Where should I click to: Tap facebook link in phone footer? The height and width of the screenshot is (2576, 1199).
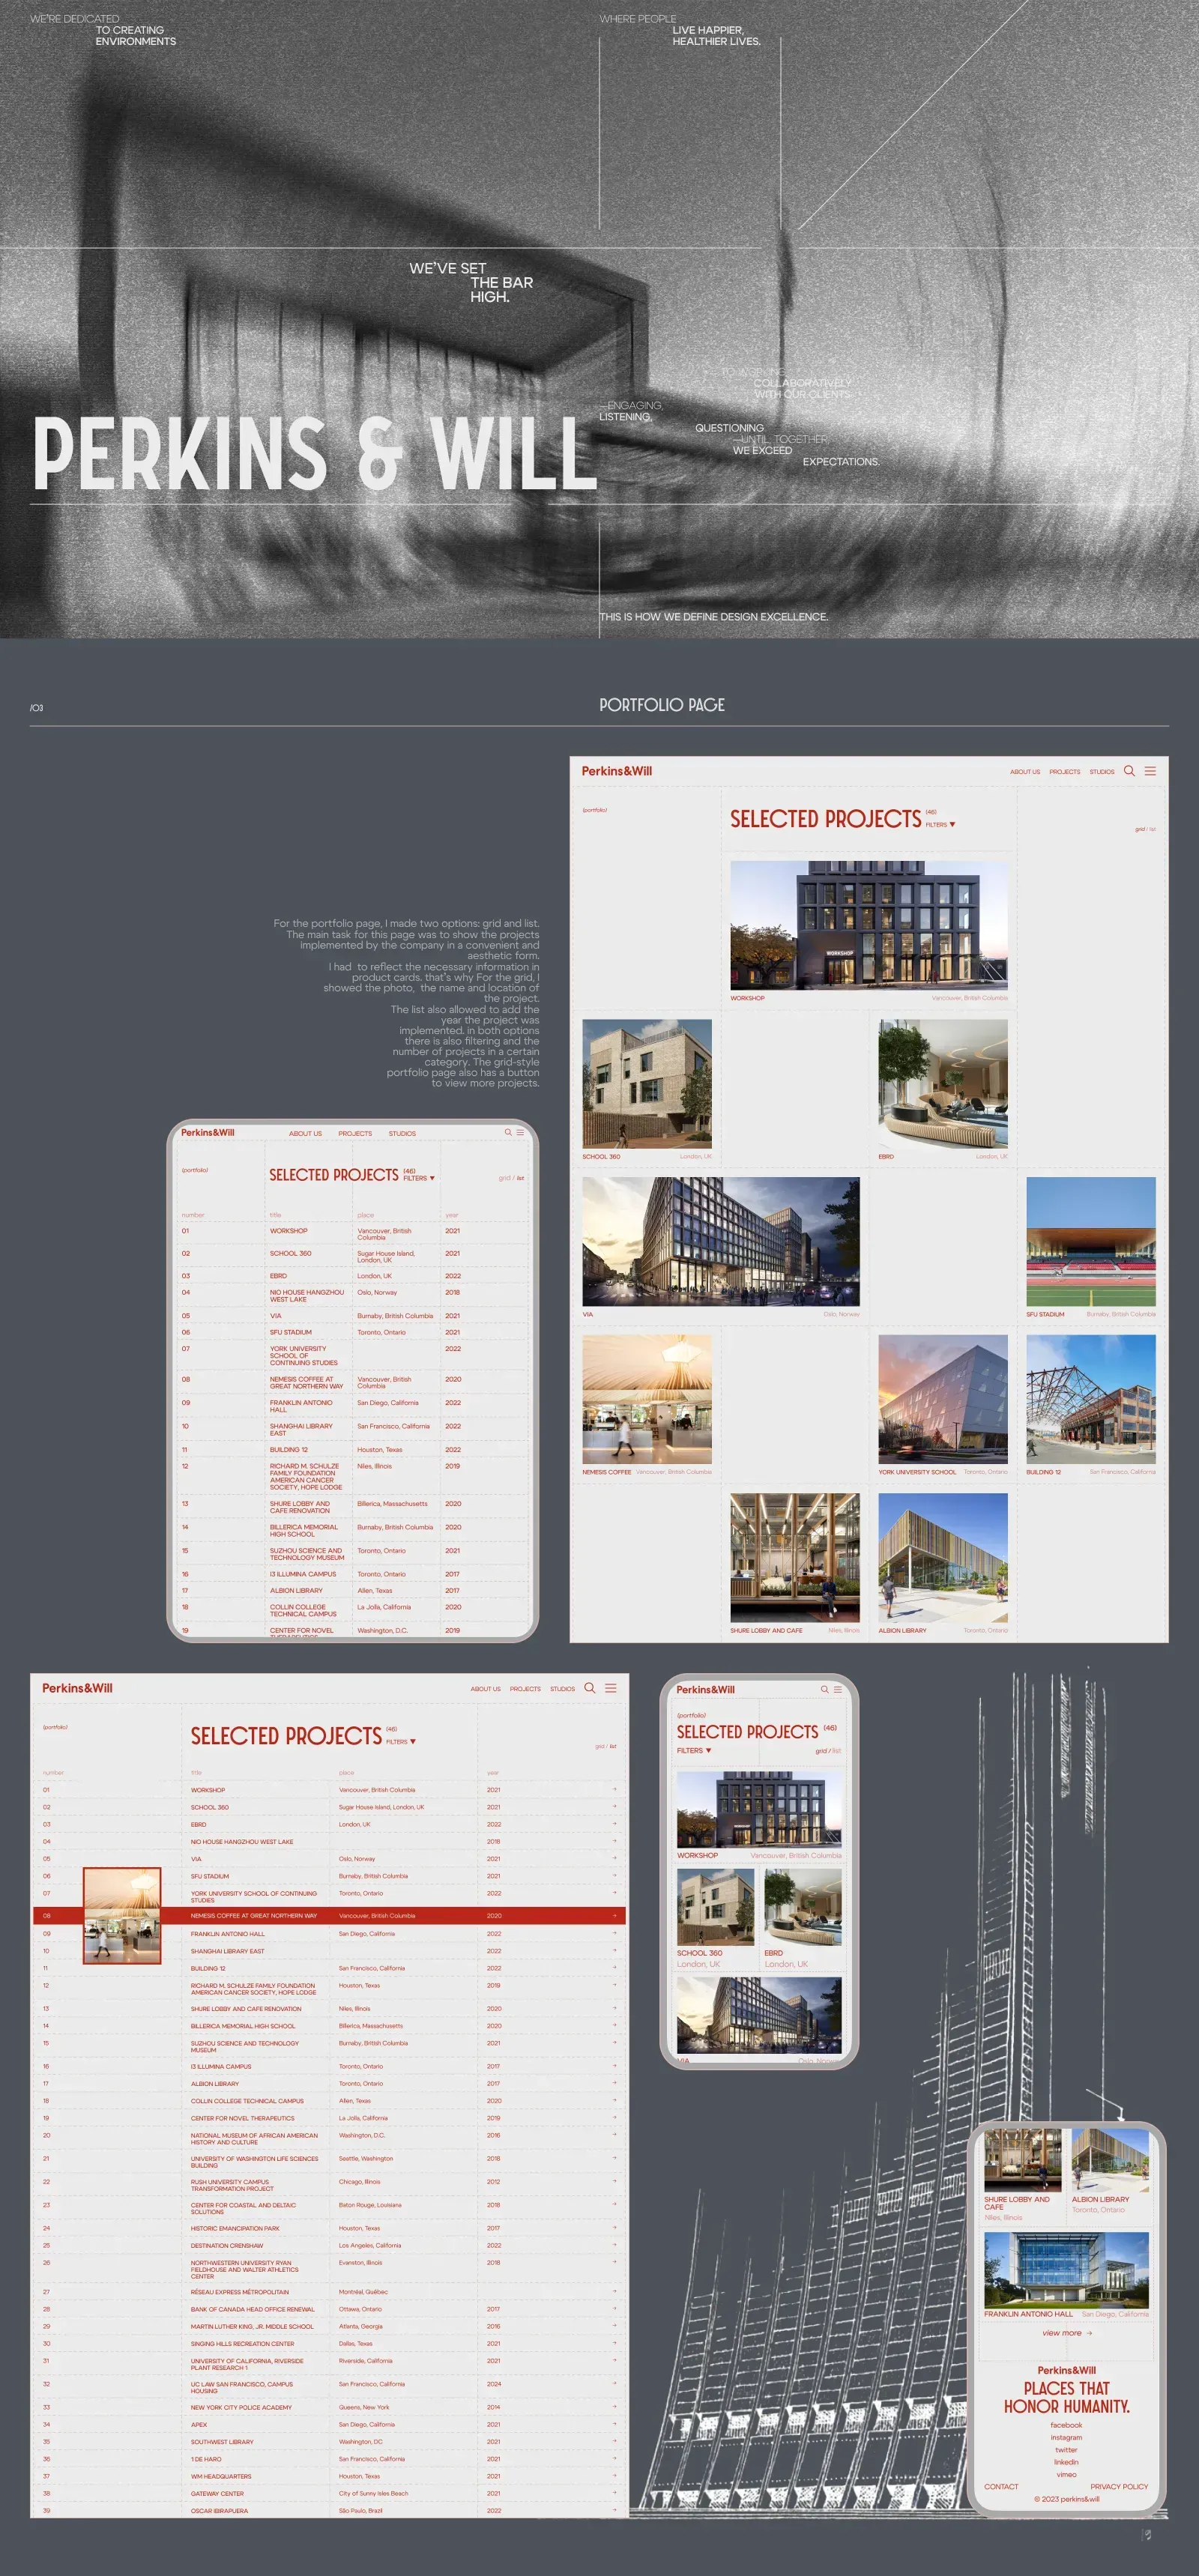[x=1066, y=2425]
